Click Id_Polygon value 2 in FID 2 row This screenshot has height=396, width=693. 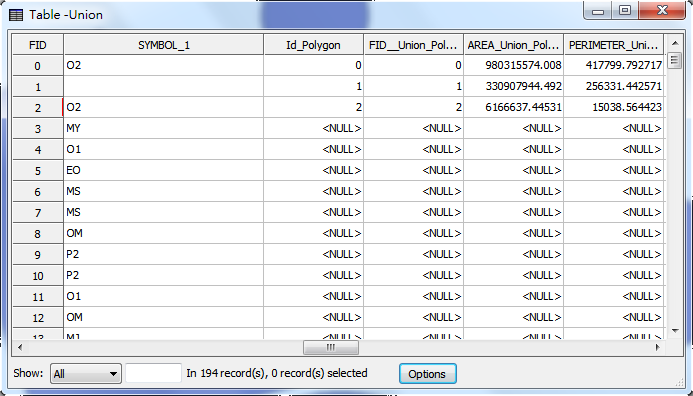(313, 107)
